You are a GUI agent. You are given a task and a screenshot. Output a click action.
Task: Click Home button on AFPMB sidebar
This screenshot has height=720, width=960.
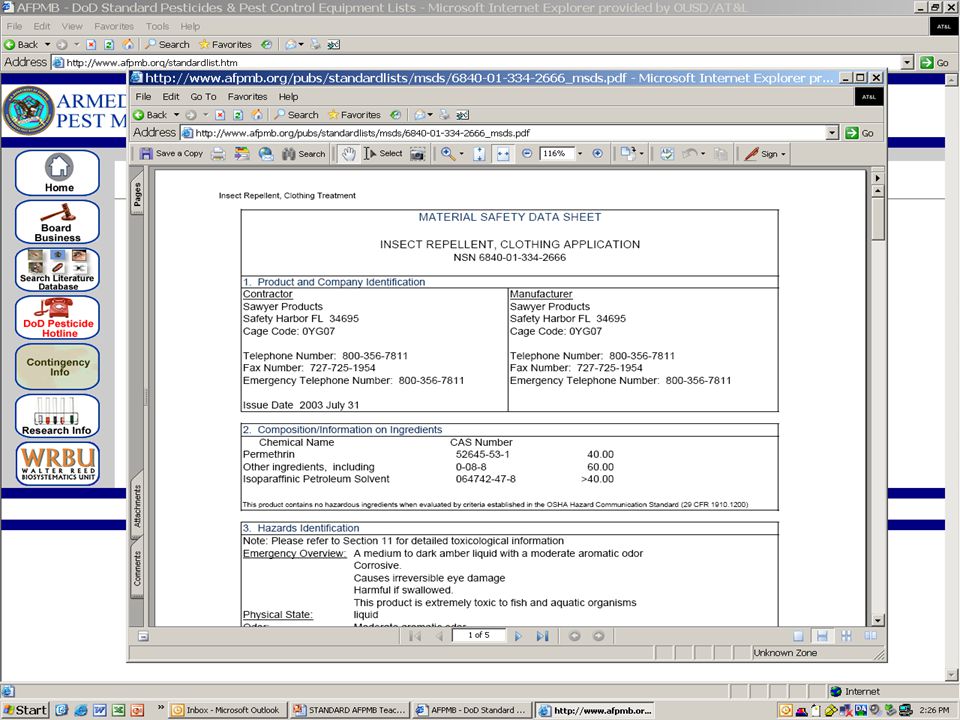coord(58,173)
